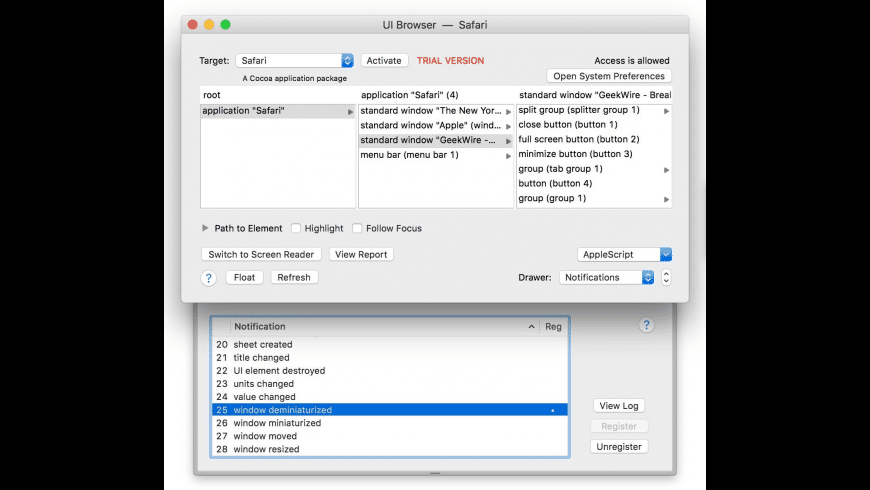
Task: Expand arrow next to application "Safari"
Action: coord(350,112)
